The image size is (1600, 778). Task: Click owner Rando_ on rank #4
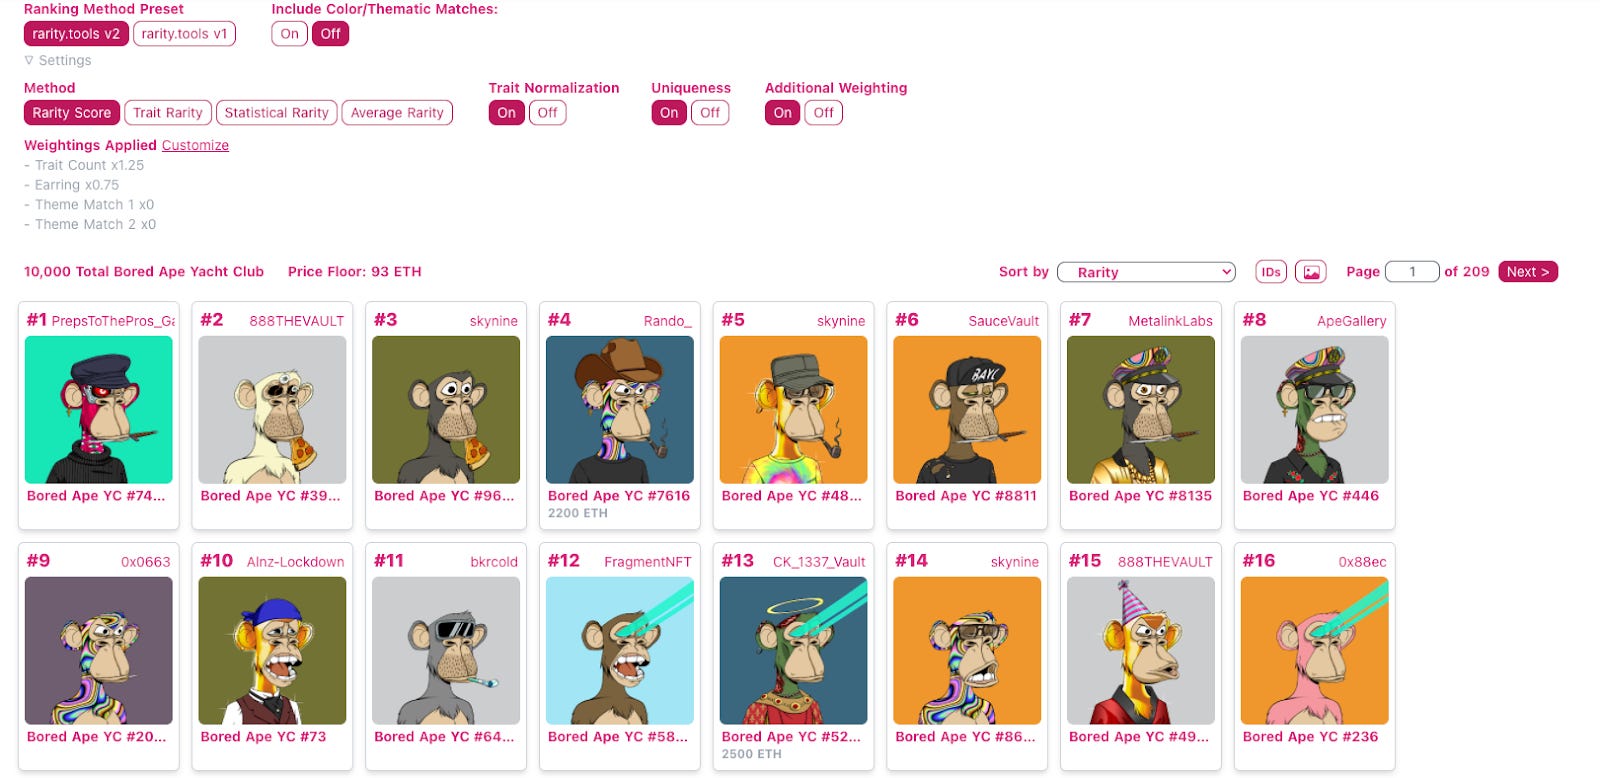point(668,321)
